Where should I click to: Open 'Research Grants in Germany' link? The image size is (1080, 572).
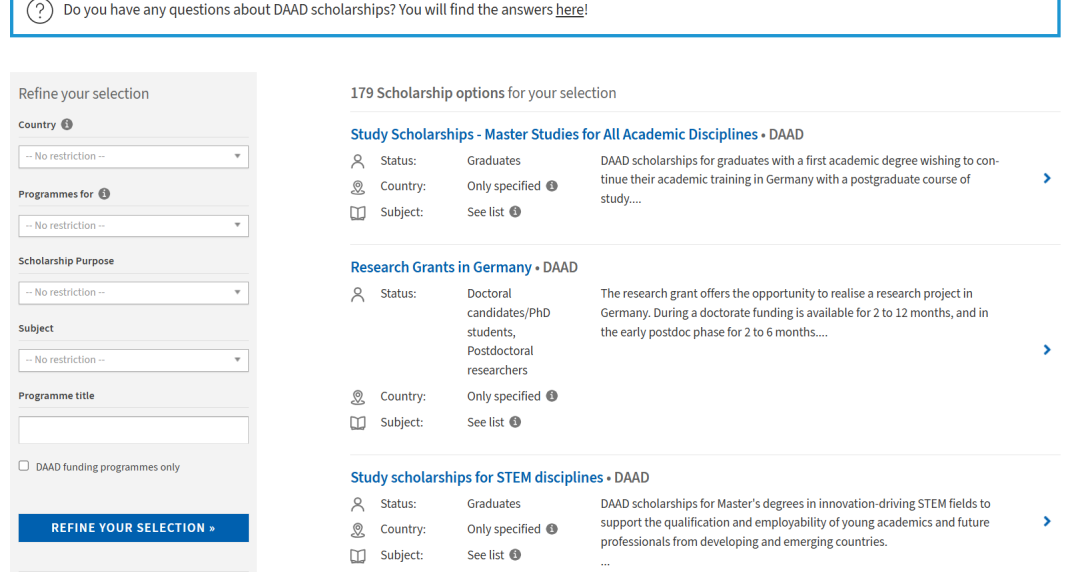coord(441,267)
